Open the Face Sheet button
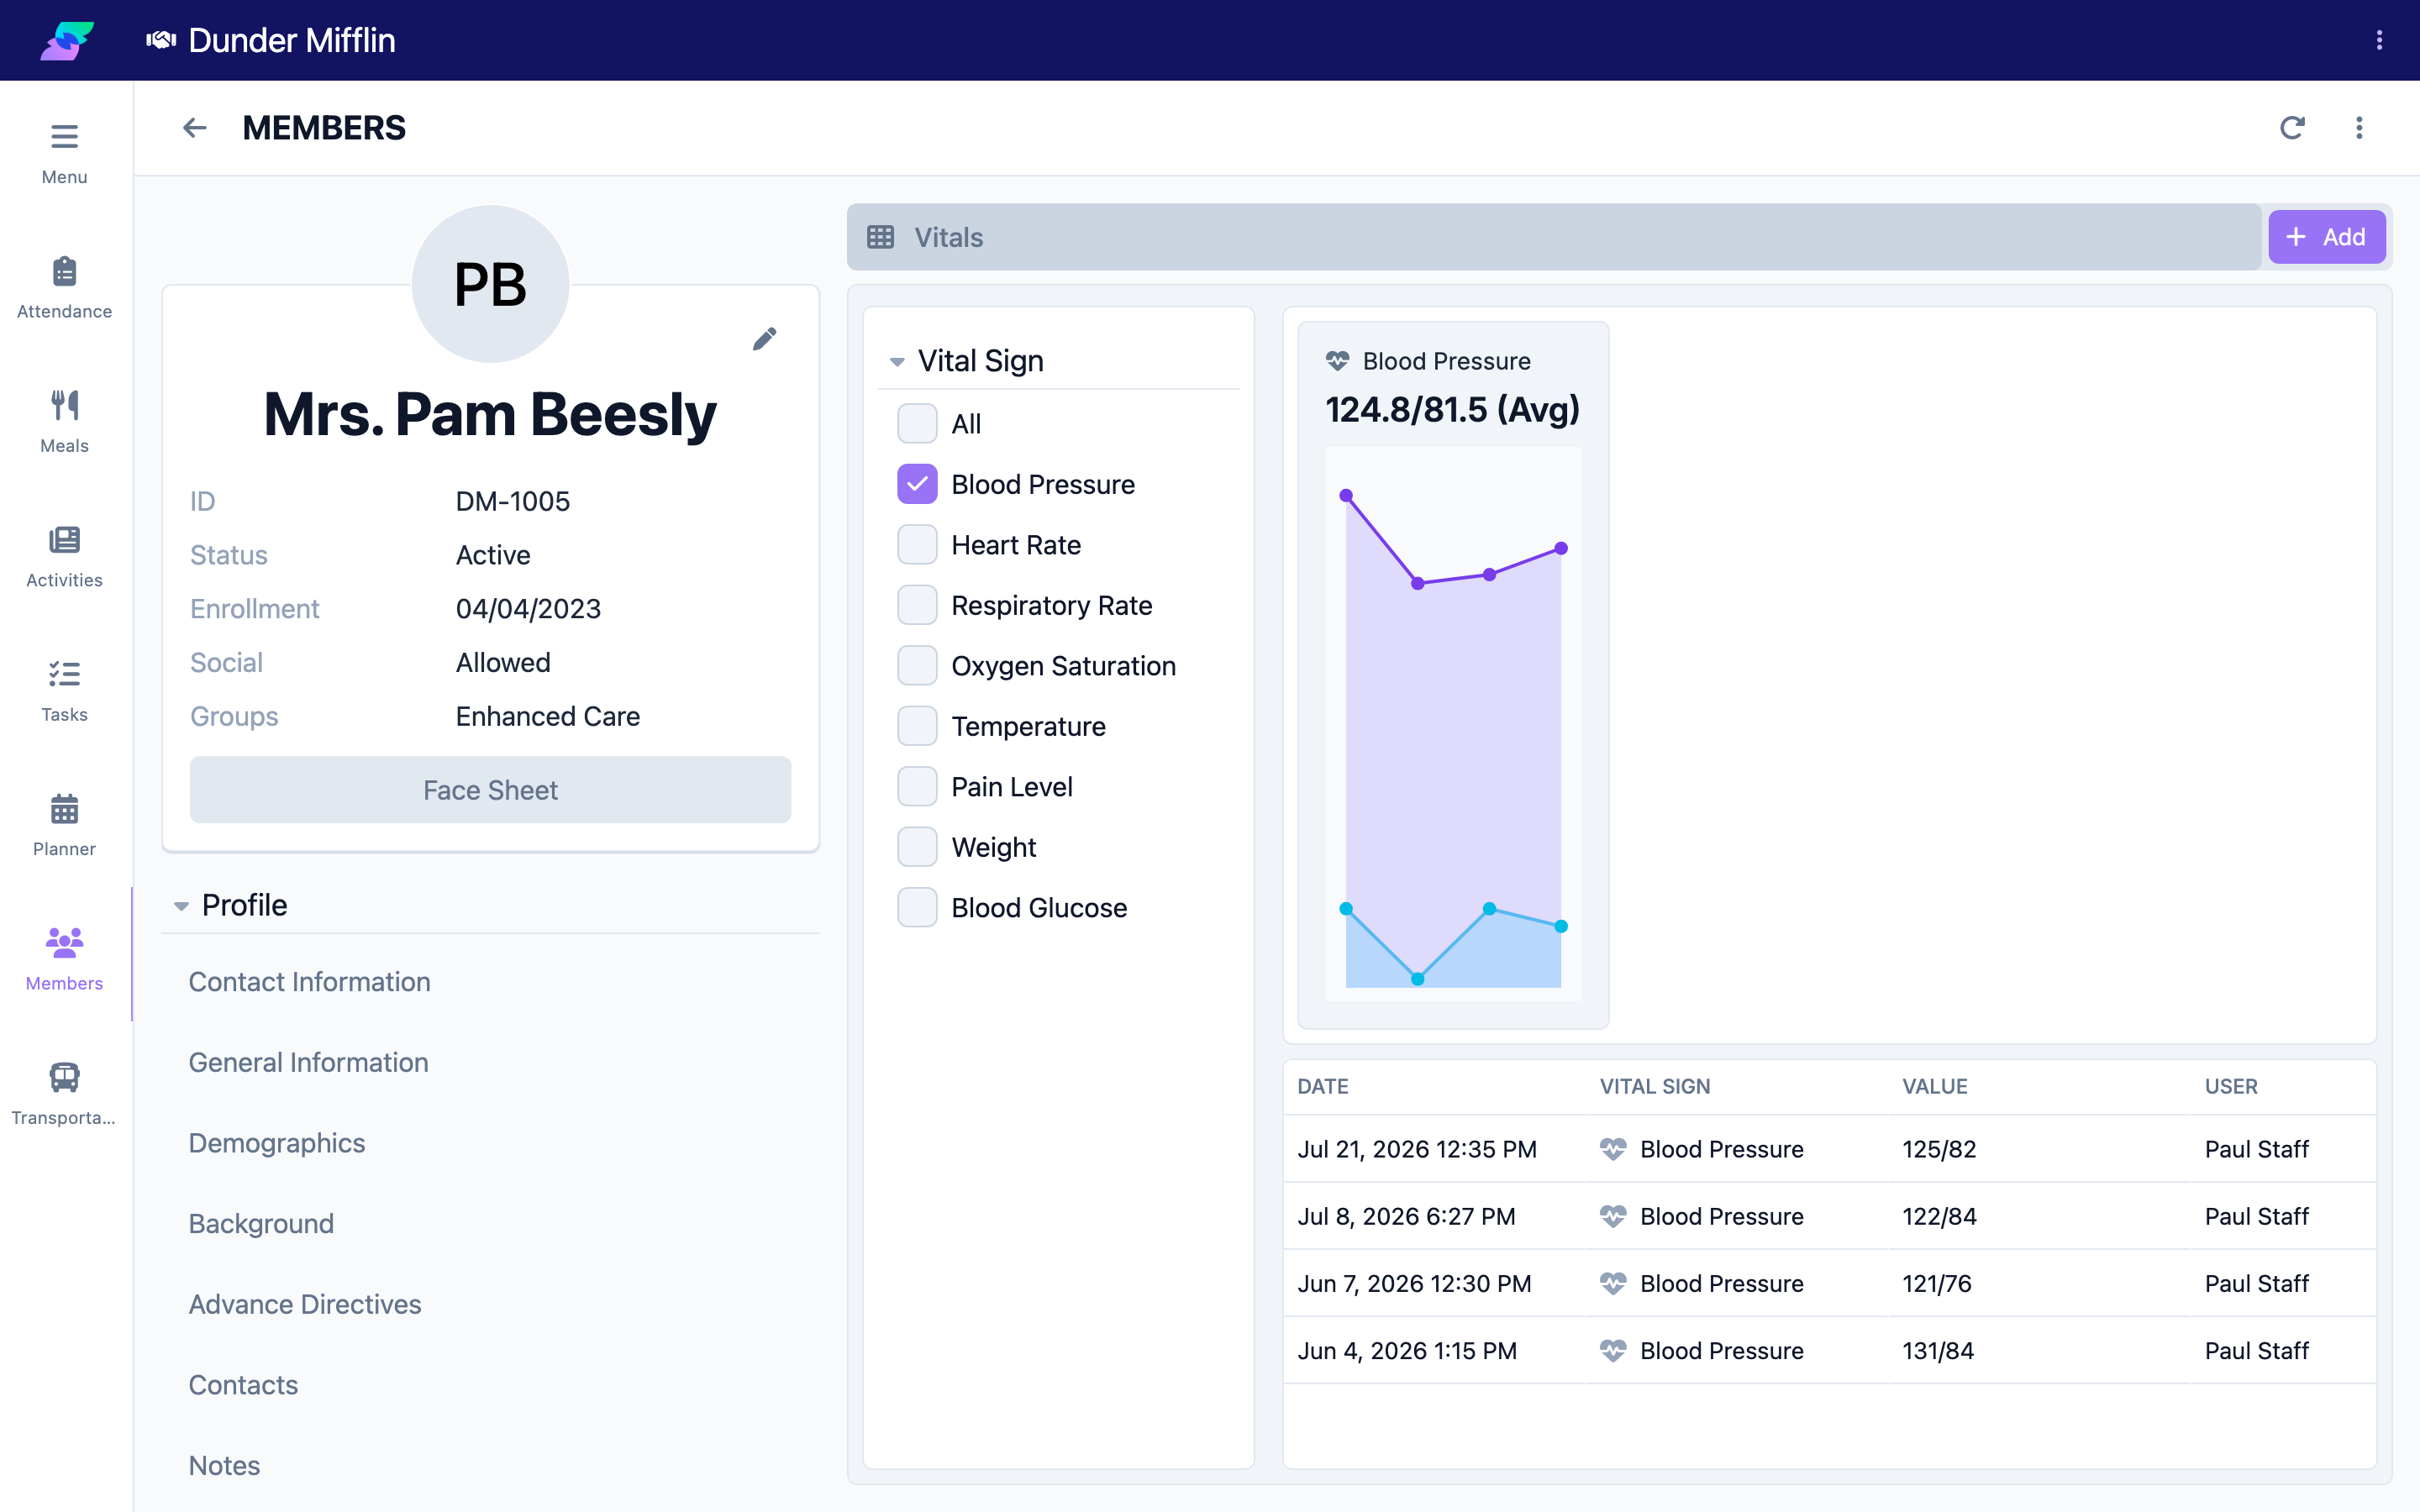Viewport: 2420px width, 1512px height. [x=490, y=790]
